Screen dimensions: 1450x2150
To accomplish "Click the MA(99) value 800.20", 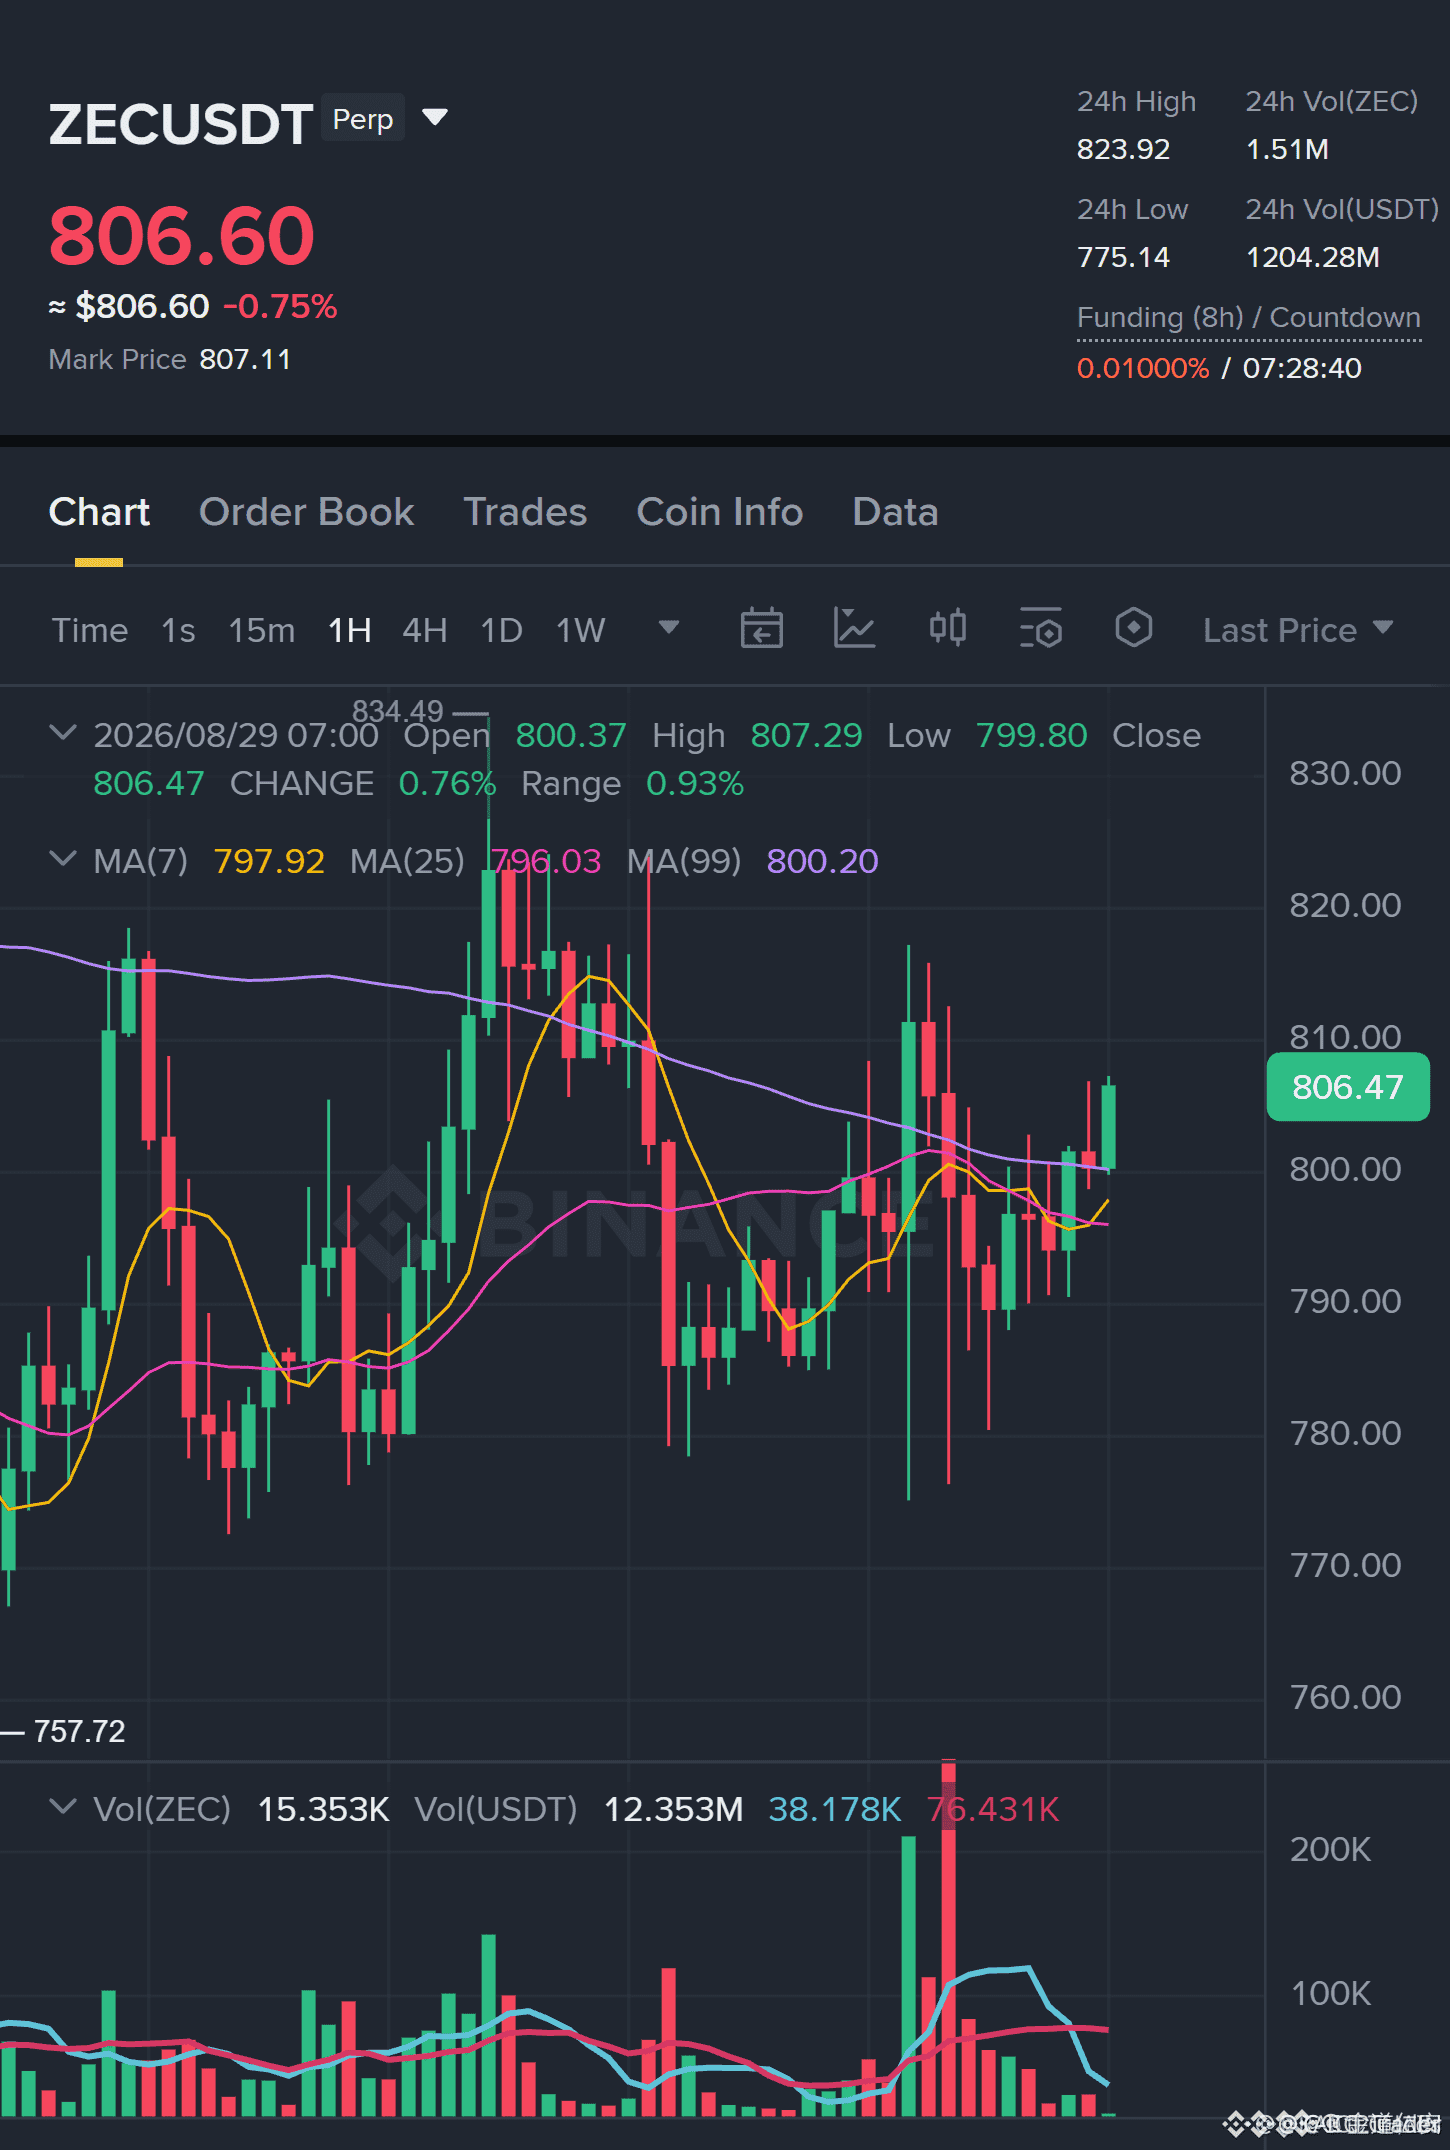I will pos(822,861).
